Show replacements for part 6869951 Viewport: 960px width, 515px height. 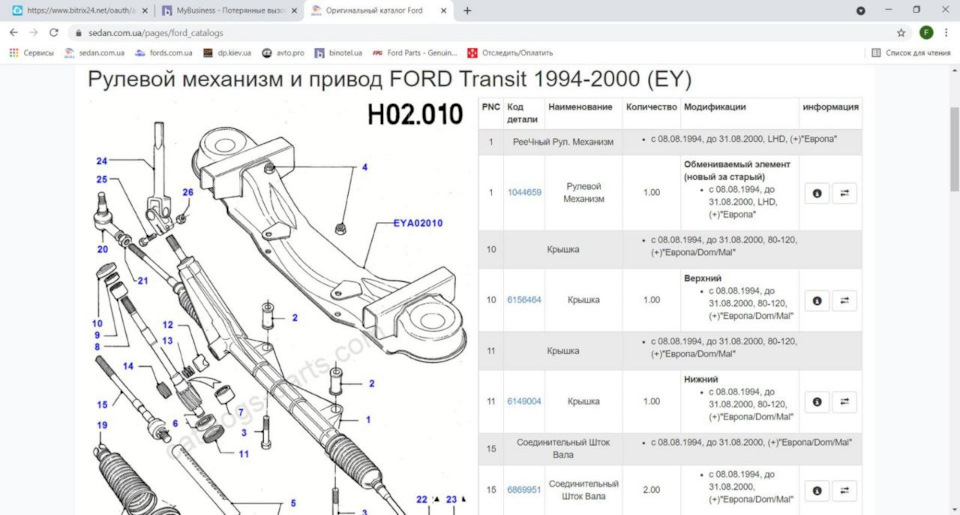pyautogui.click(x=844, y=491)
